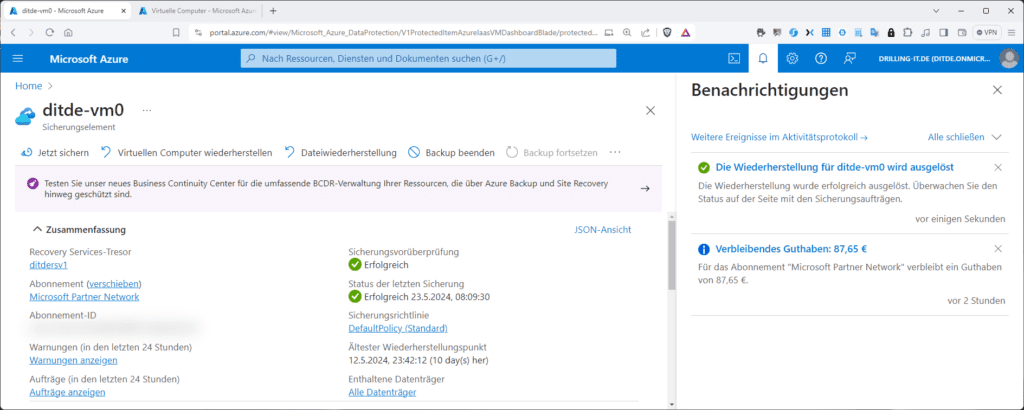Click the green Erfolgreich check under Sicherungsvorüberprüfung
Viewport: 1024px width, 410px height.
point(355,264)
